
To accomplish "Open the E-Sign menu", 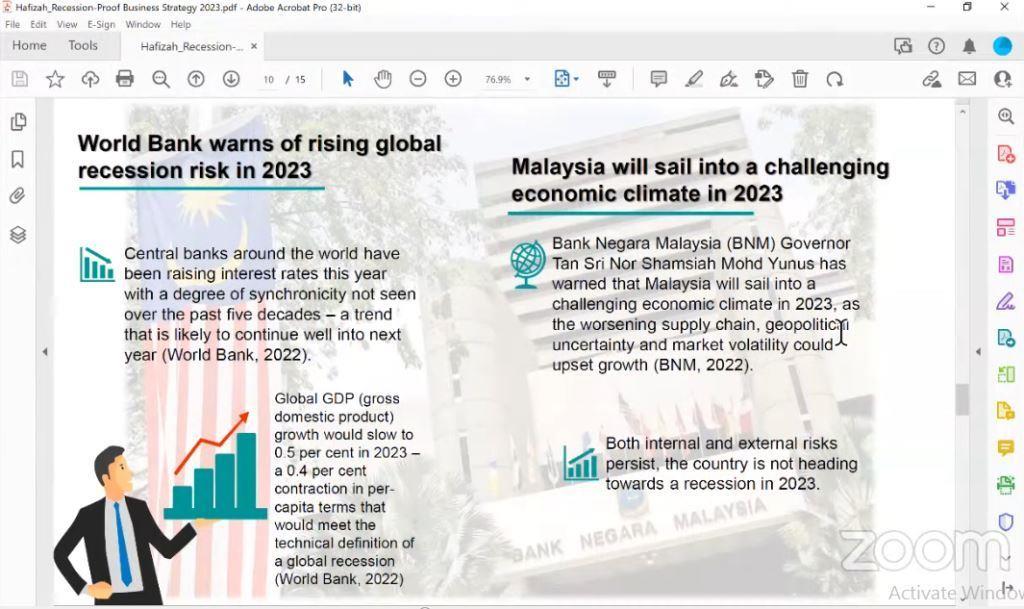I will pyautogui.click(x=101, y=24).
